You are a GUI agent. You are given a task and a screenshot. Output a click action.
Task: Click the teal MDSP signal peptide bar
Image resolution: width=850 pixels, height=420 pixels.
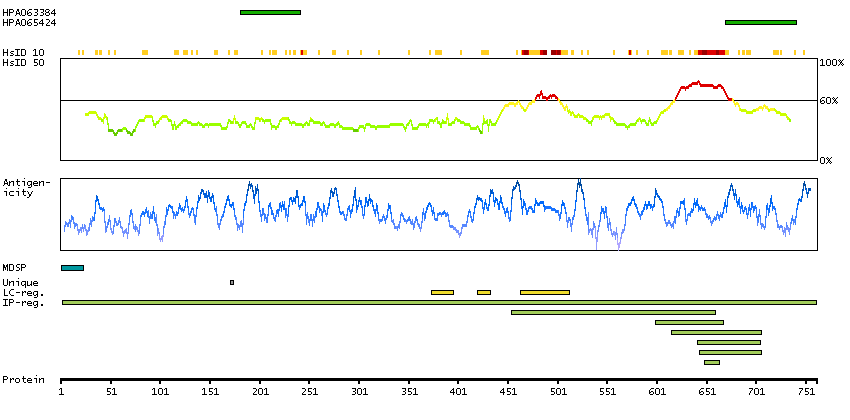[72, 268]
